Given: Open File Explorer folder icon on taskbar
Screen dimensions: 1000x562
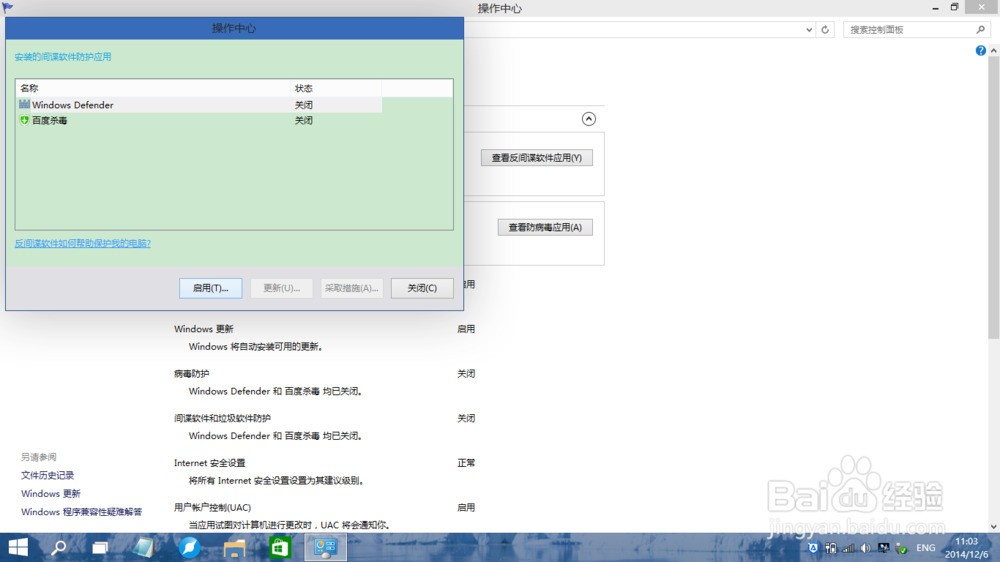Looking at the screenshot, I should pos(234,548).
